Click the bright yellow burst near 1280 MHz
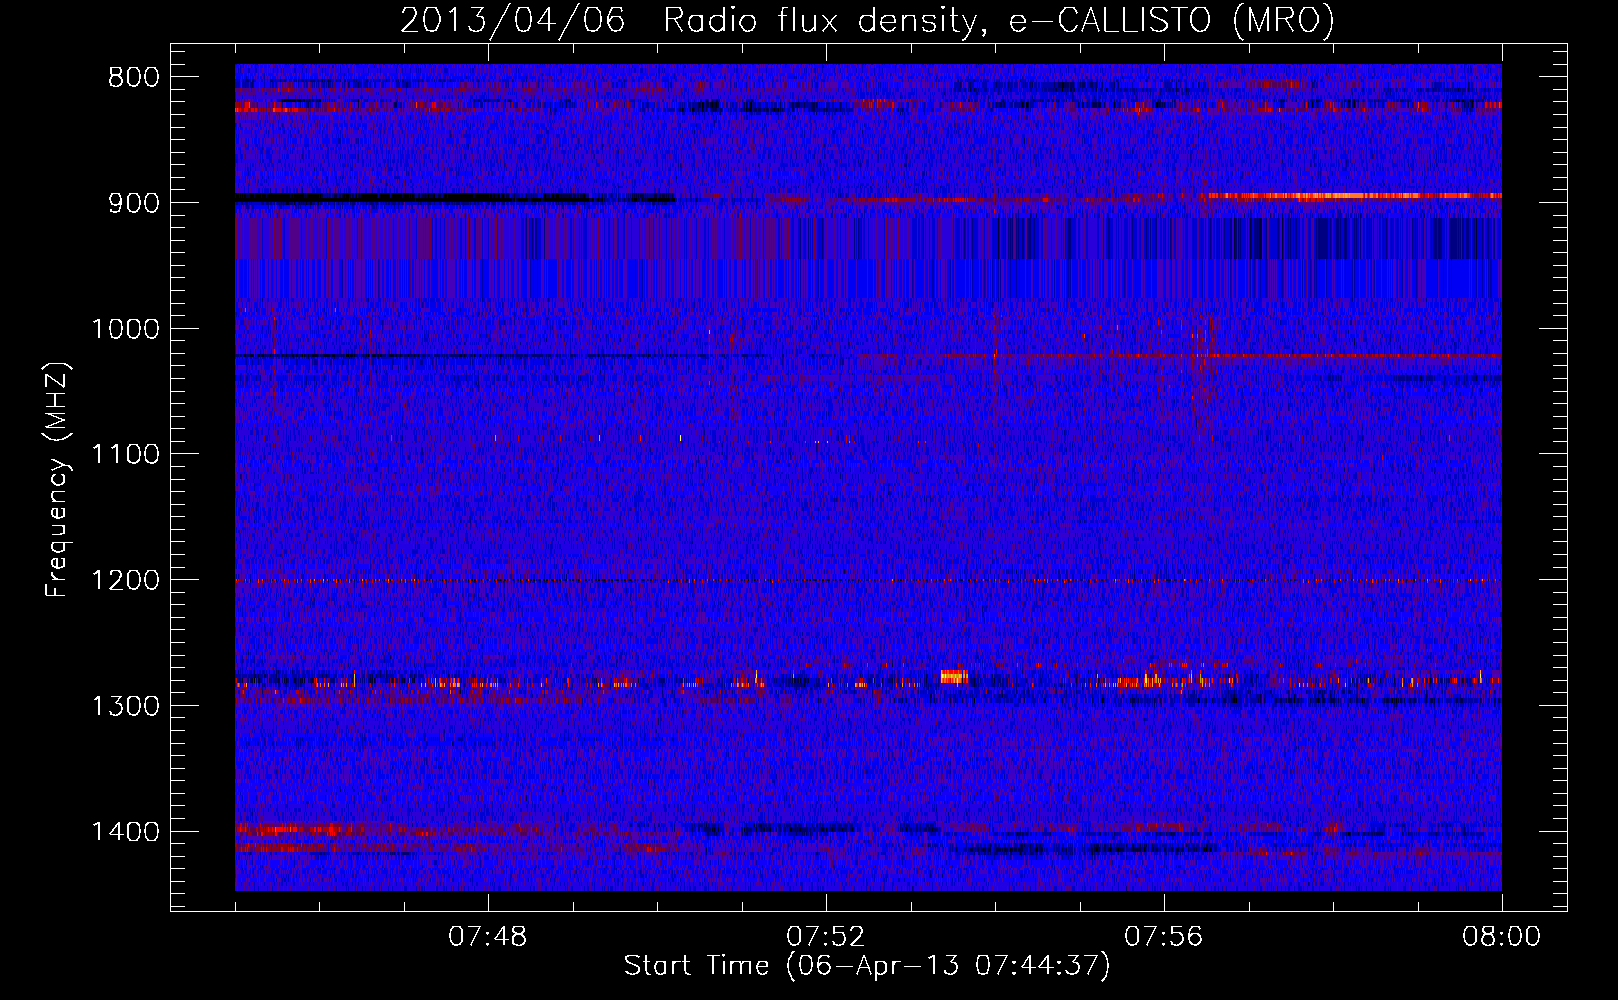 point(955,677)
